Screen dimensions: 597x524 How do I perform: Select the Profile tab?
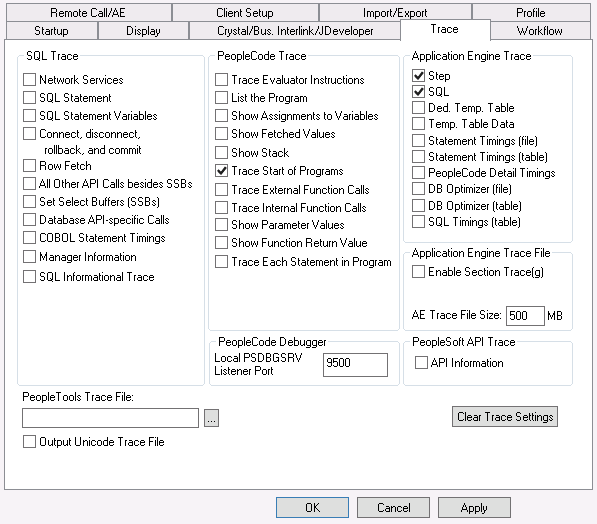pyautogui.click(x=531, y=13)
